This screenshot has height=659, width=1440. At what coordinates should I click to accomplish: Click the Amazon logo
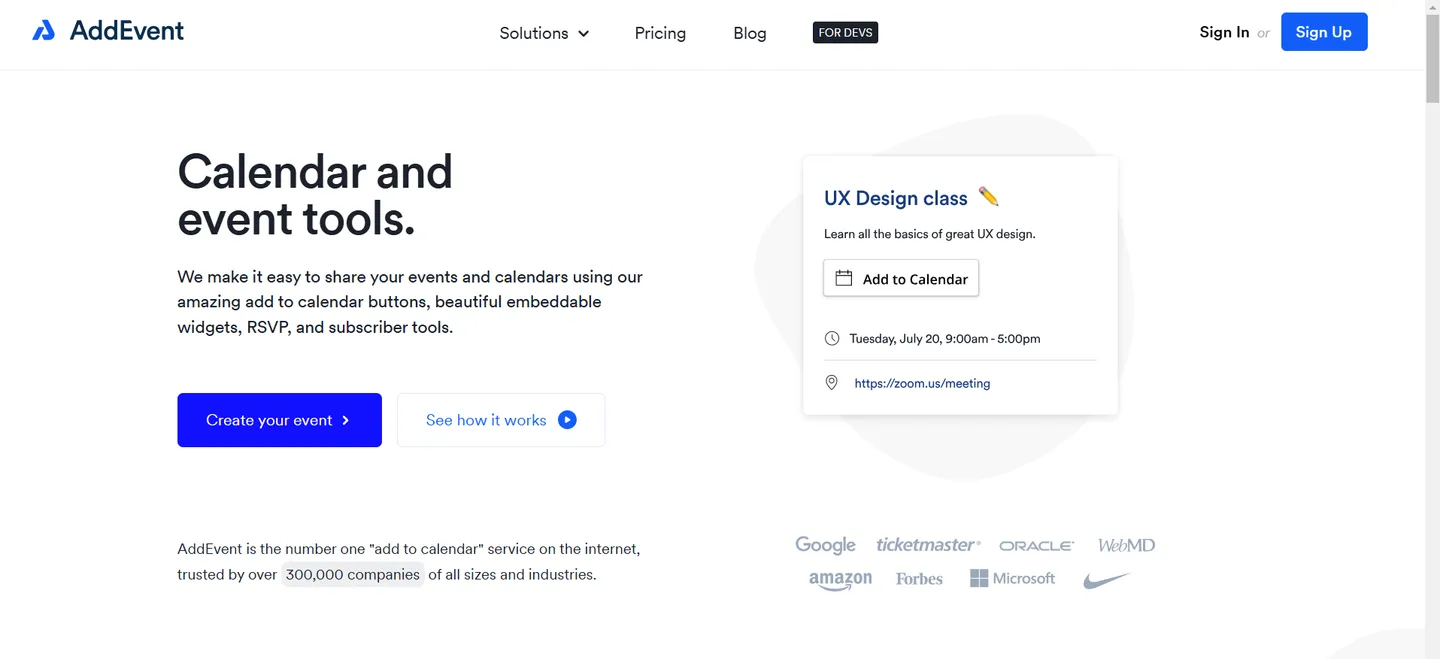point(840,580)
